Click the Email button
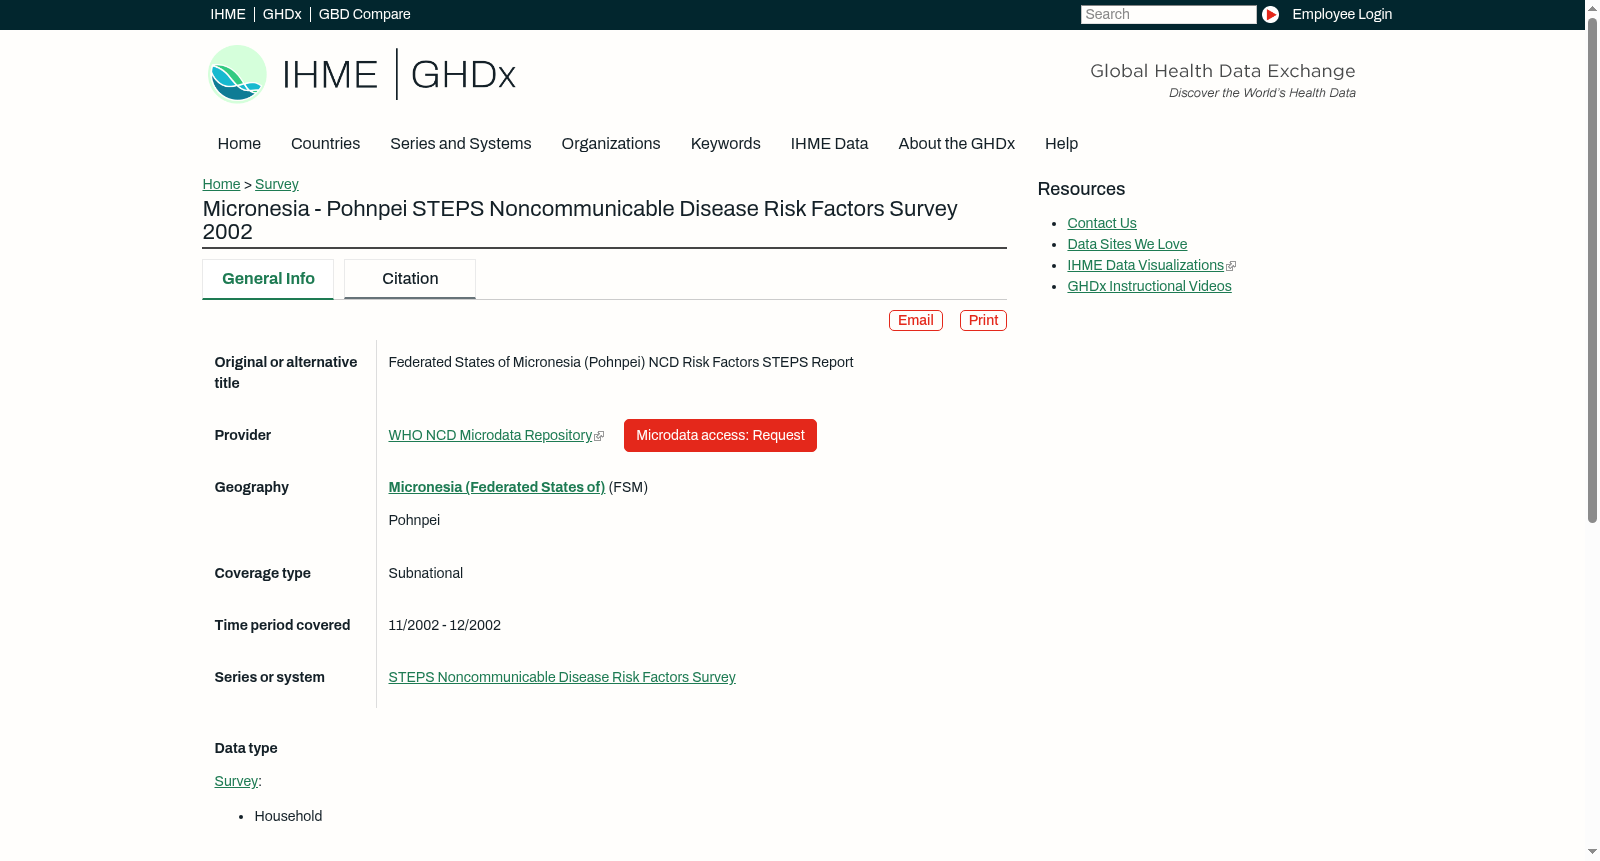The image size is (1600, 861). point(915,320)
